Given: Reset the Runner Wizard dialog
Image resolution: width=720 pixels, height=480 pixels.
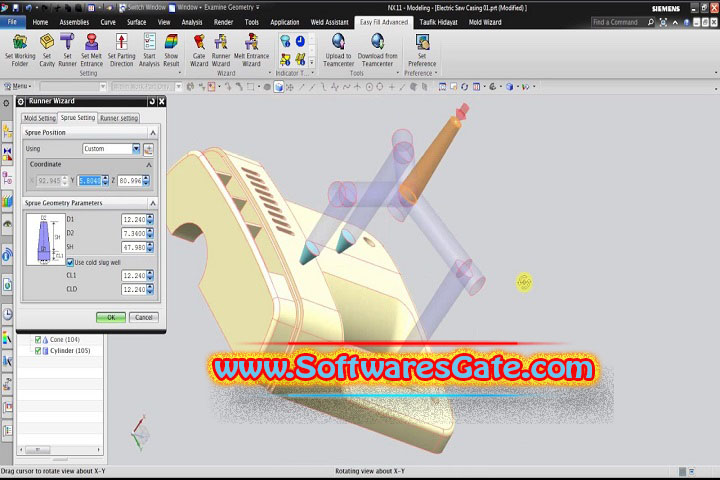Looking at the screenshot, I should (x=152, y=102).
